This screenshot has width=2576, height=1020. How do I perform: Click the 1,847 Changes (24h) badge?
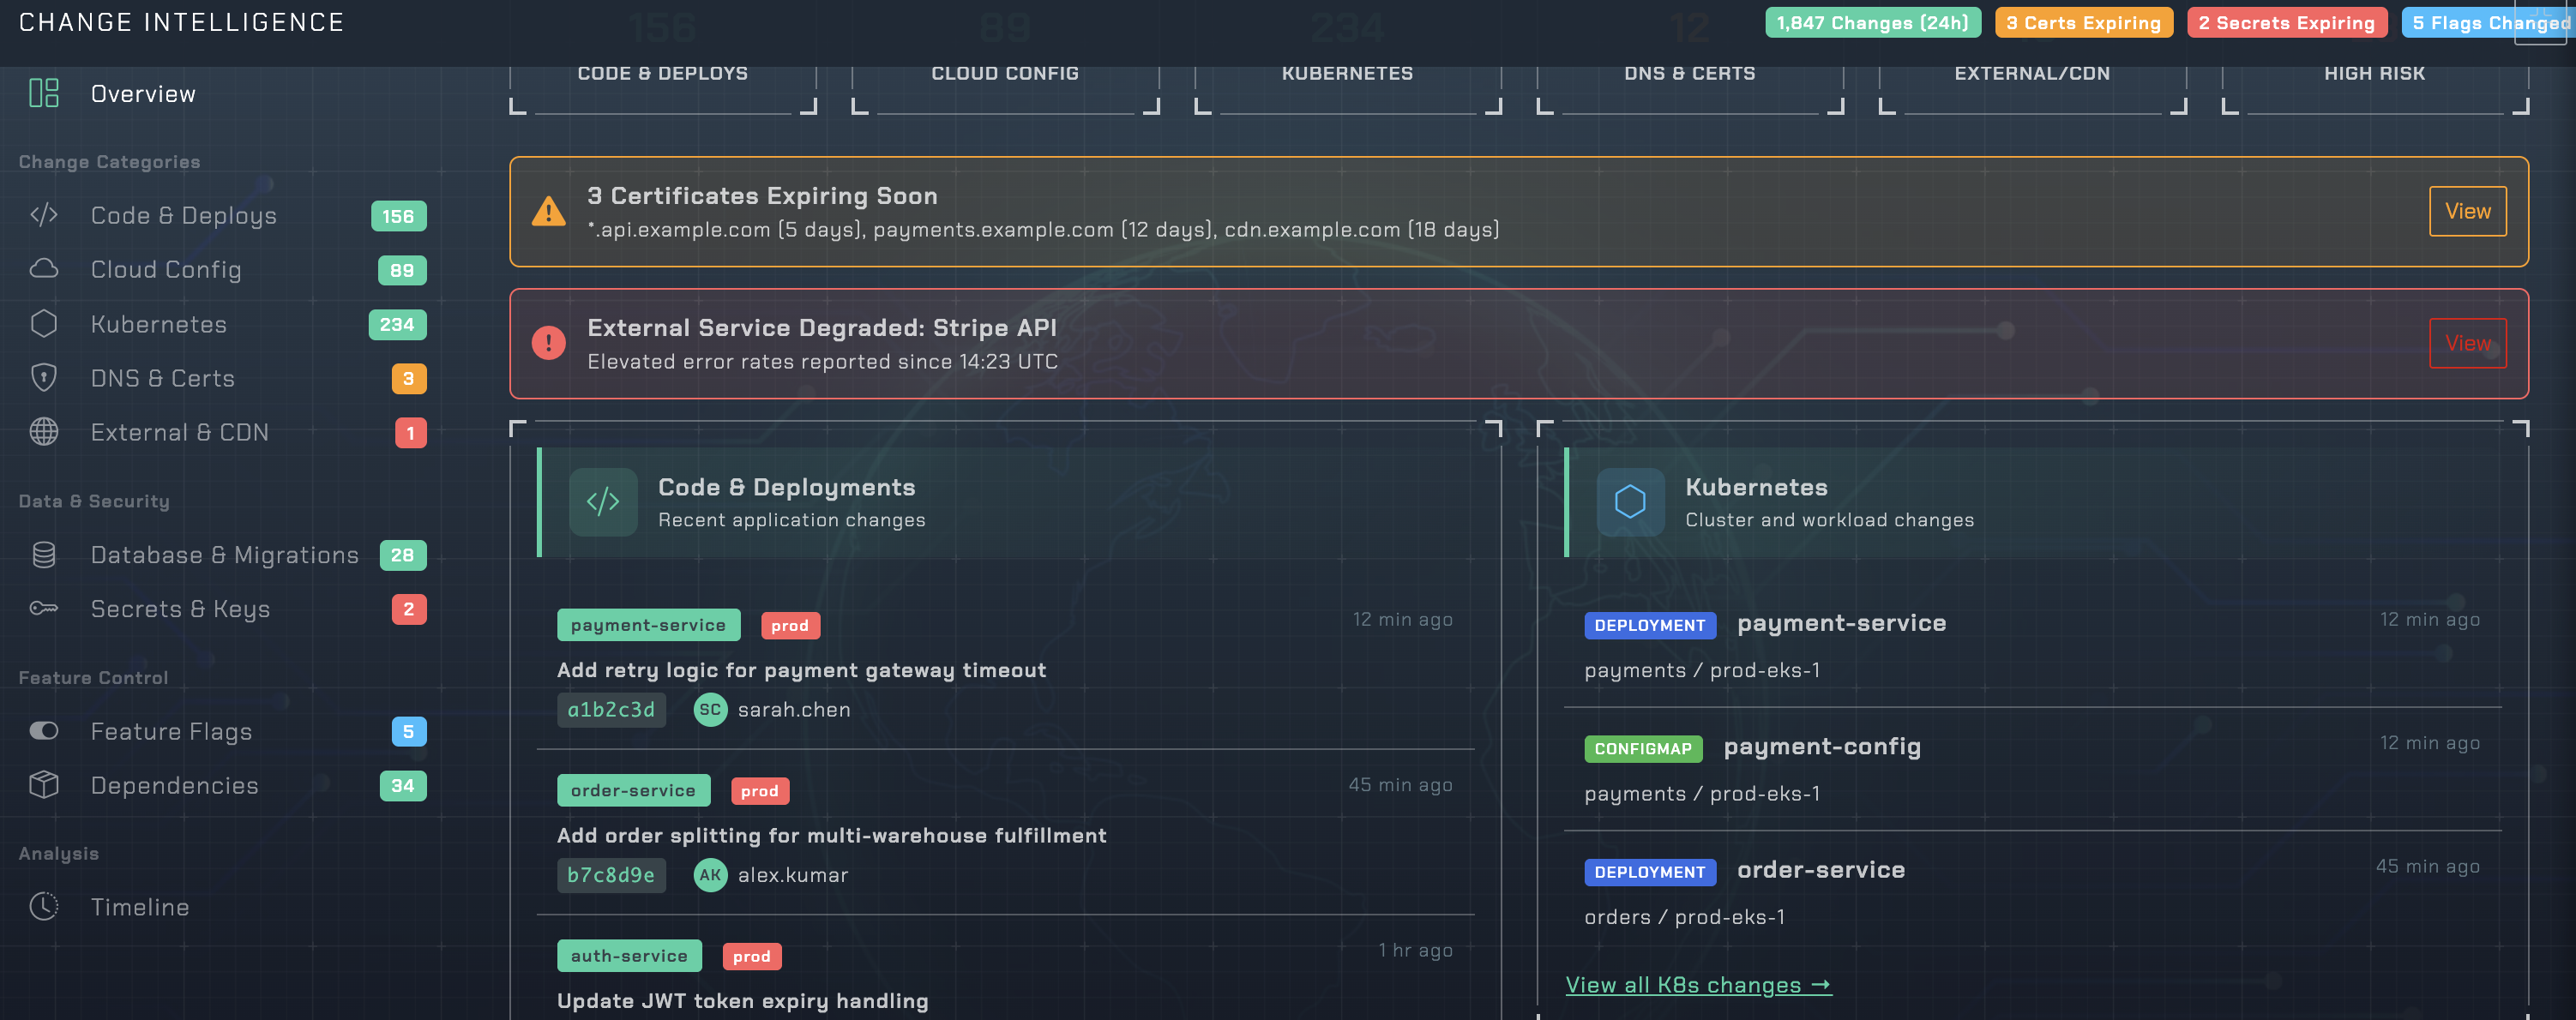[1872, 23]
